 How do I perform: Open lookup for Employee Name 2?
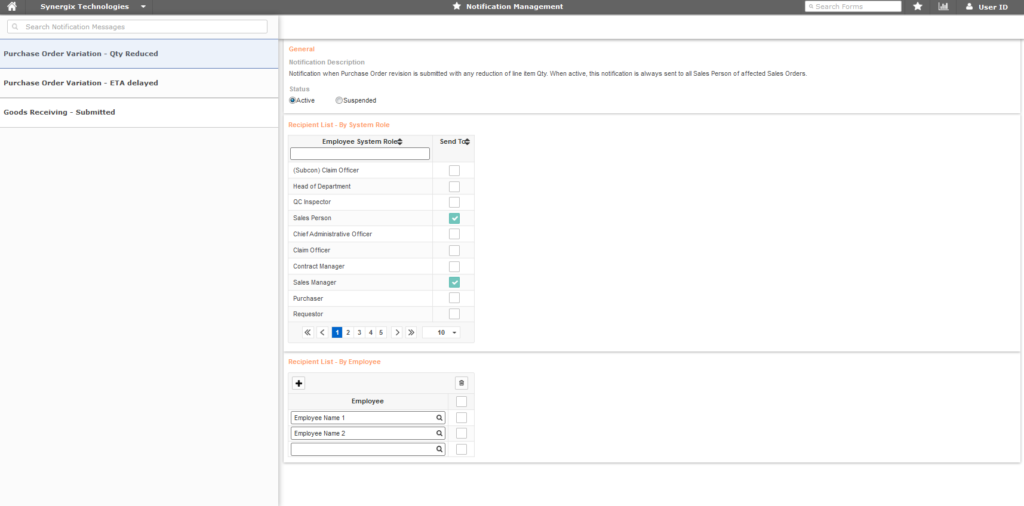(440, 434)
